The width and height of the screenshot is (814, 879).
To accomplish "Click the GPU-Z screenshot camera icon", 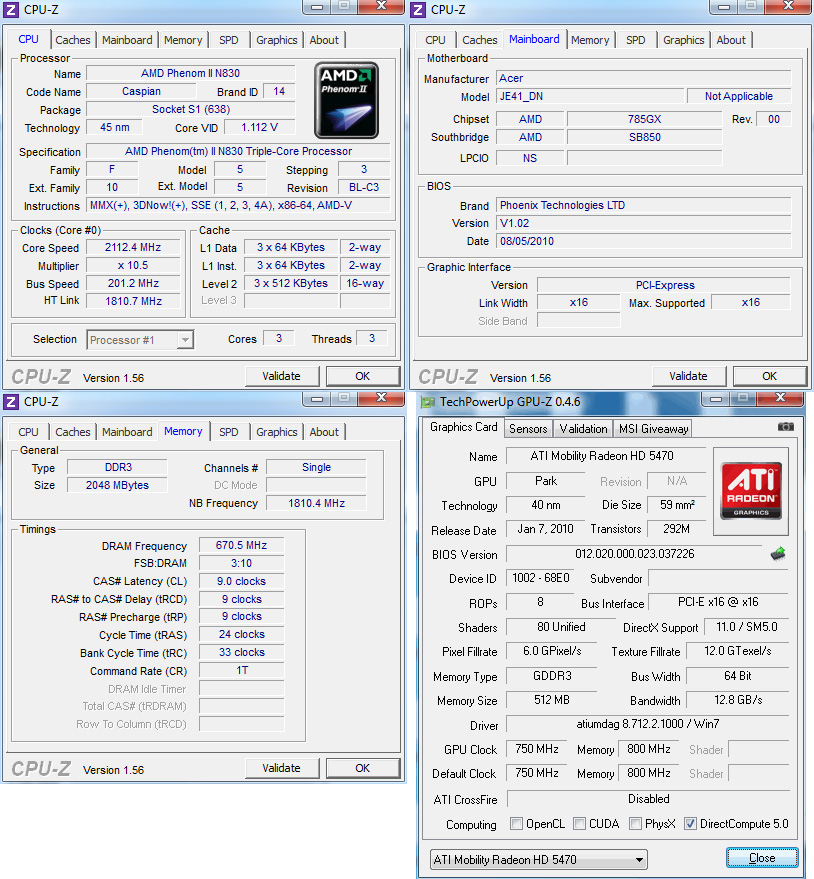I will pos(785,427).
